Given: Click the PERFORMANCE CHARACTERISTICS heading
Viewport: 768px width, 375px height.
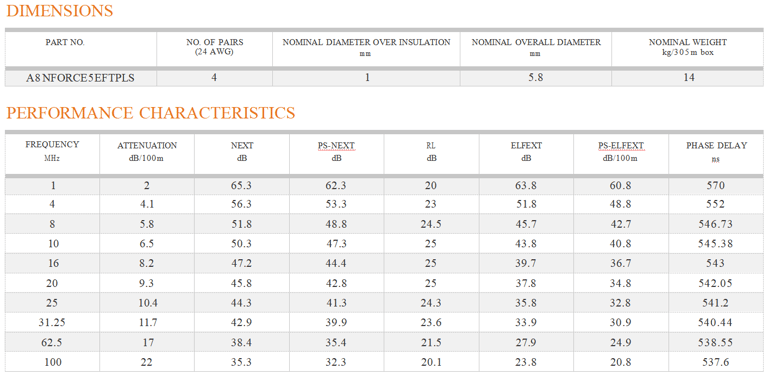Looking at the screenshot, I should click(151, 113).
